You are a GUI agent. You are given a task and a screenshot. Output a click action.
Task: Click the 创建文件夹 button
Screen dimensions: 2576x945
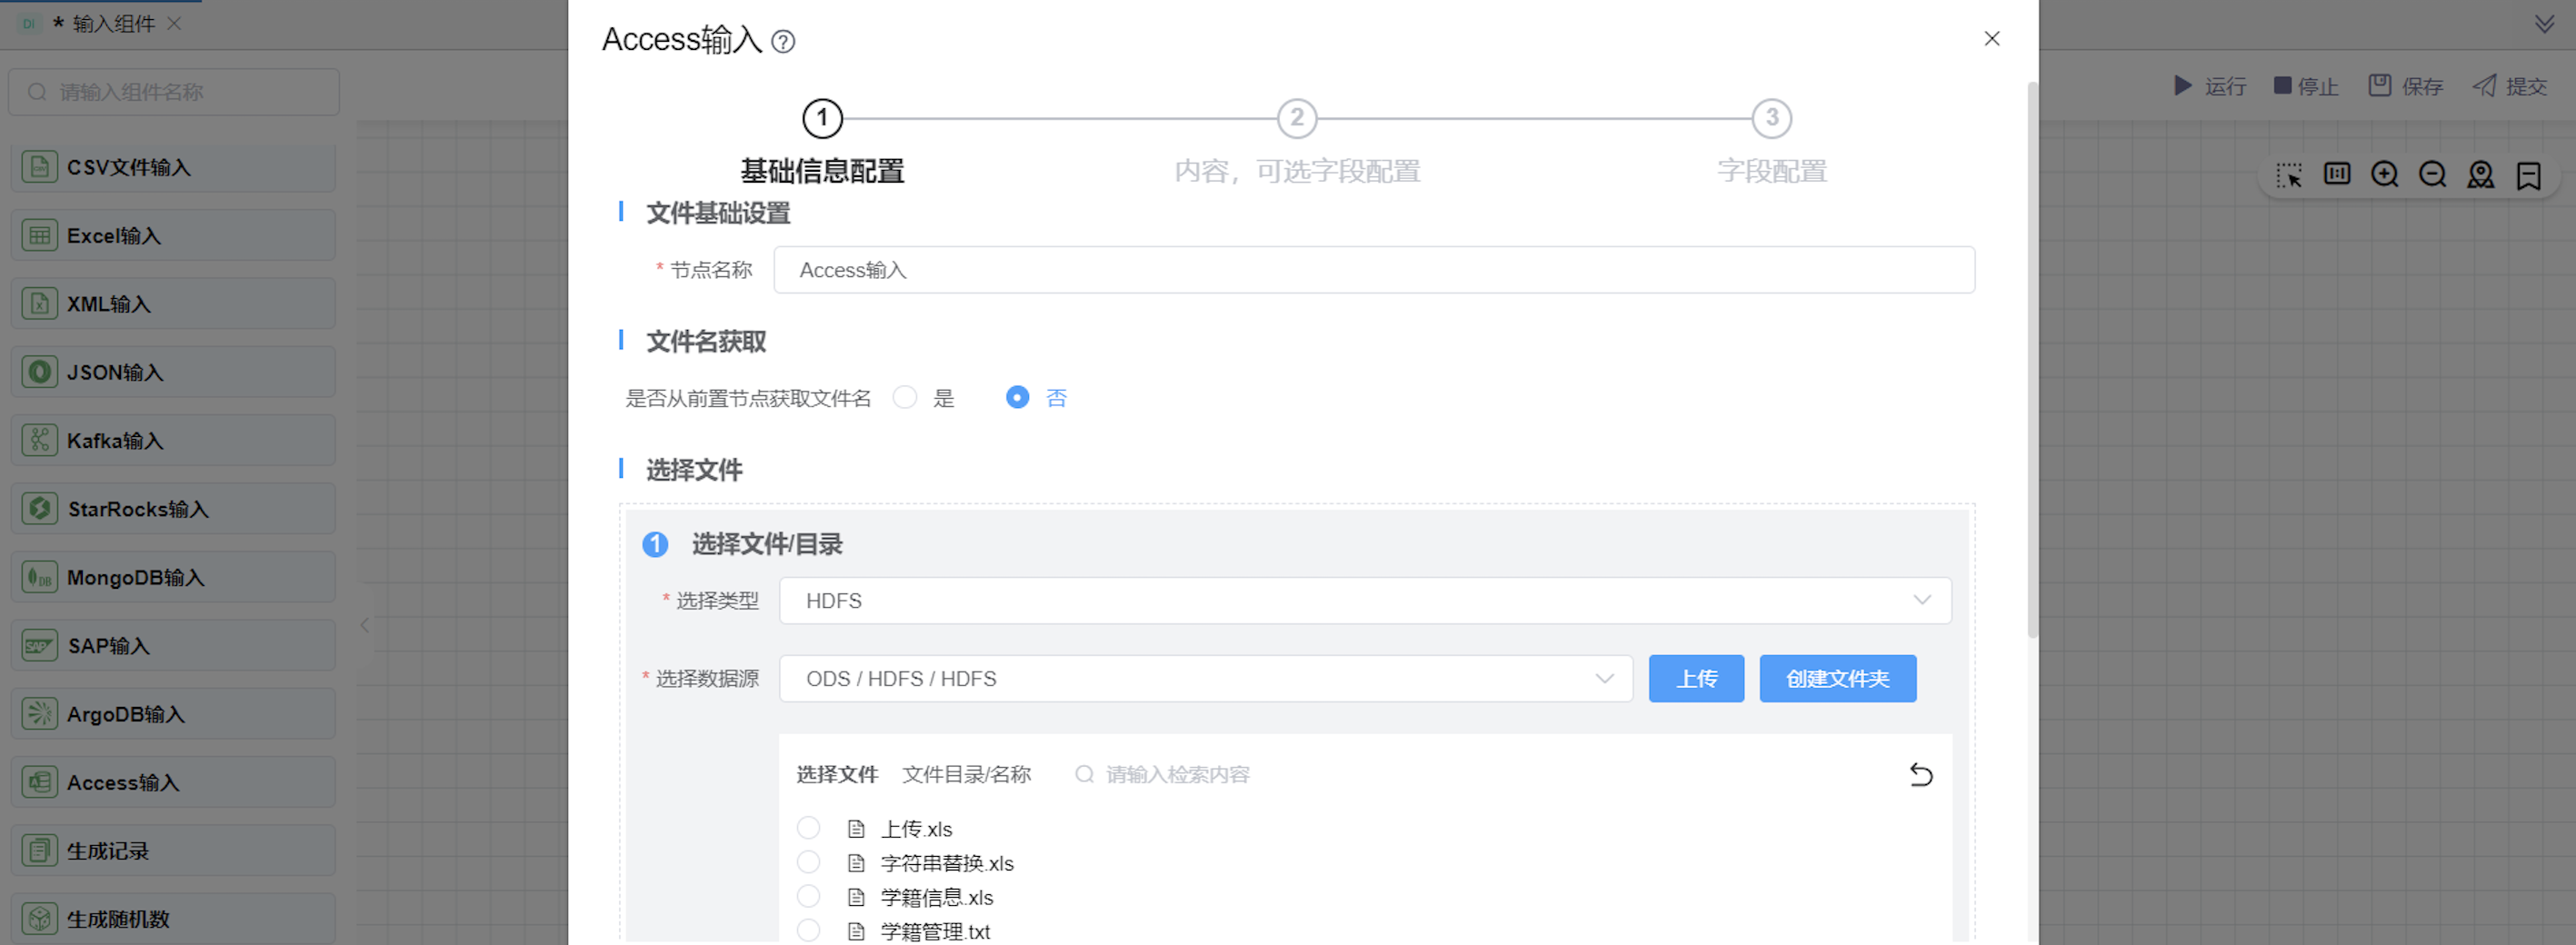pyautogui.click(x=1837, y=679)
